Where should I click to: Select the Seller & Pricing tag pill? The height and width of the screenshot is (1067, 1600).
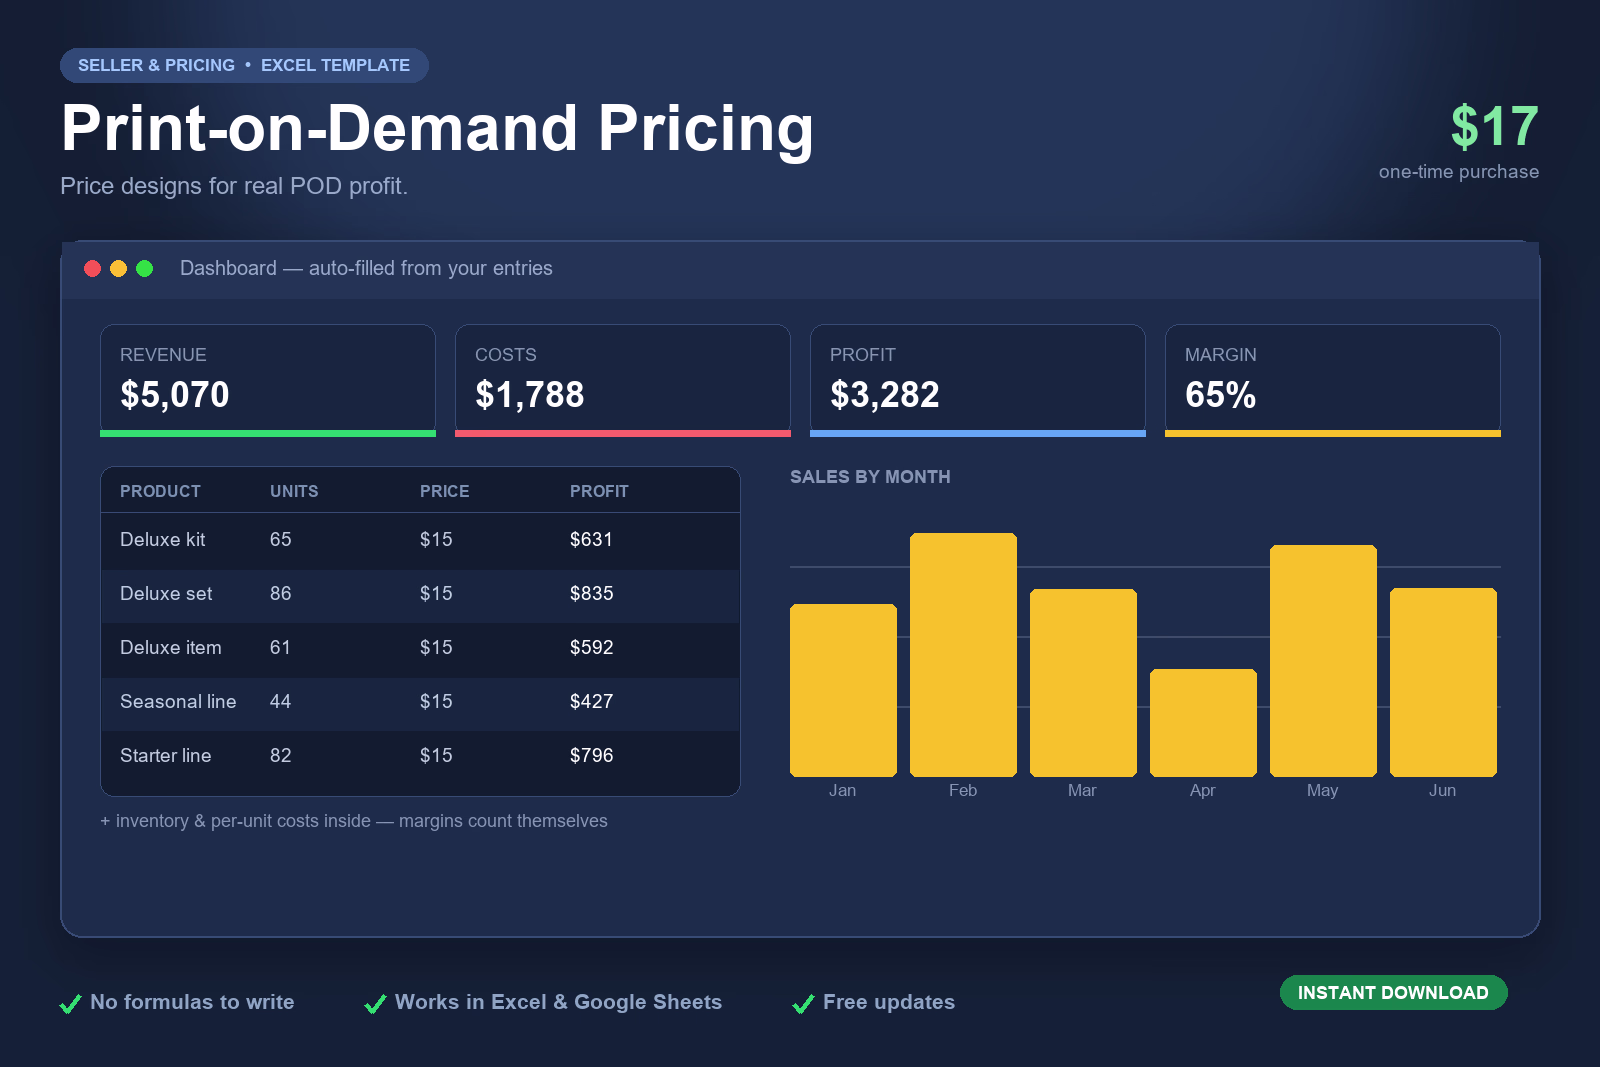(x=244, y=65)
